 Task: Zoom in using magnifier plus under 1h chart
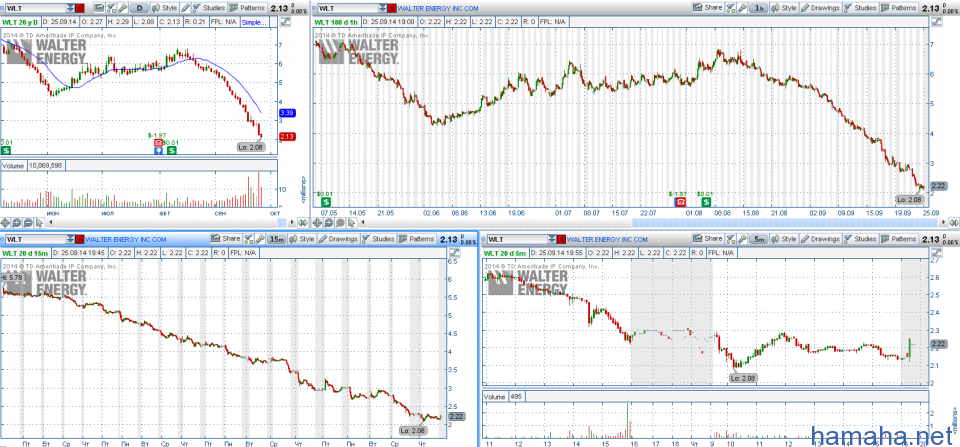click(329, 222)
